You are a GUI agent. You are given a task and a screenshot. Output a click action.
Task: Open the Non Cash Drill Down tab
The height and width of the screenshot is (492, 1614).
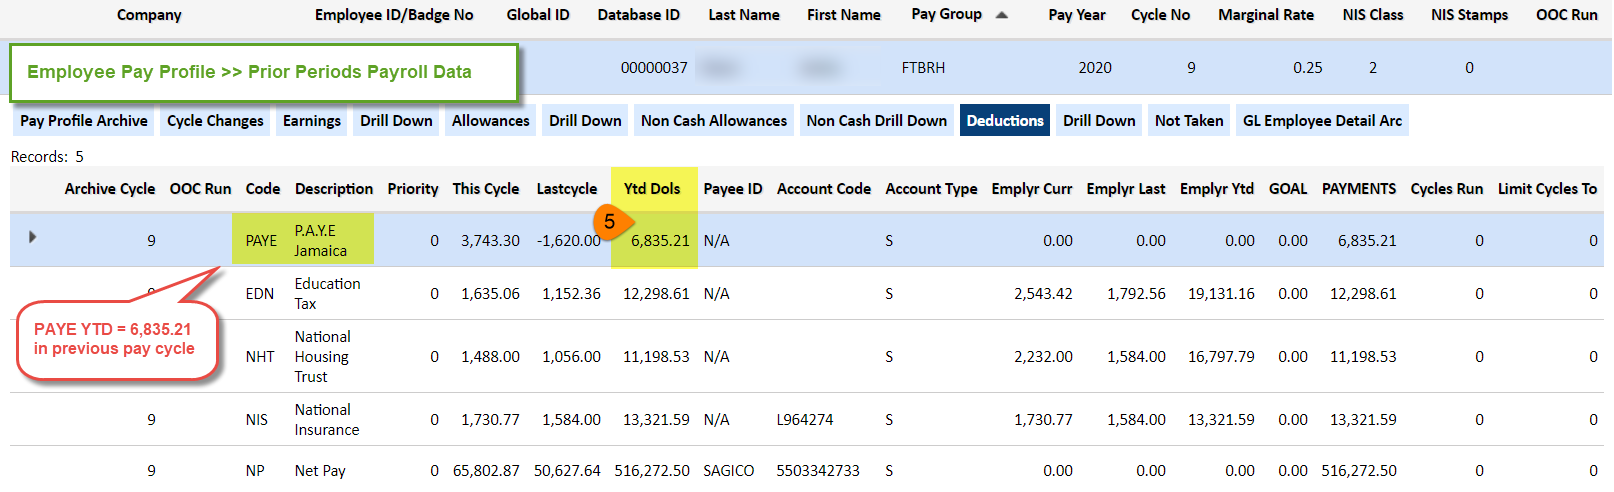click(877, 121)
